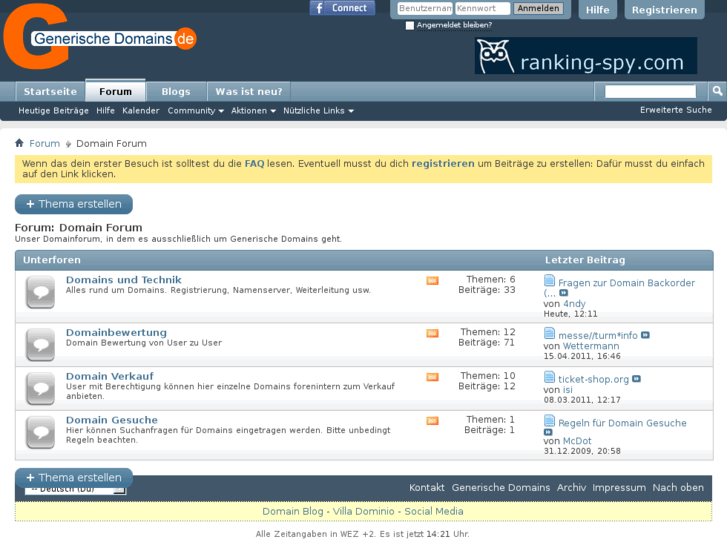Open the Domains und Technik subforum
Screen dimensions: 727x545
(123, 280)
